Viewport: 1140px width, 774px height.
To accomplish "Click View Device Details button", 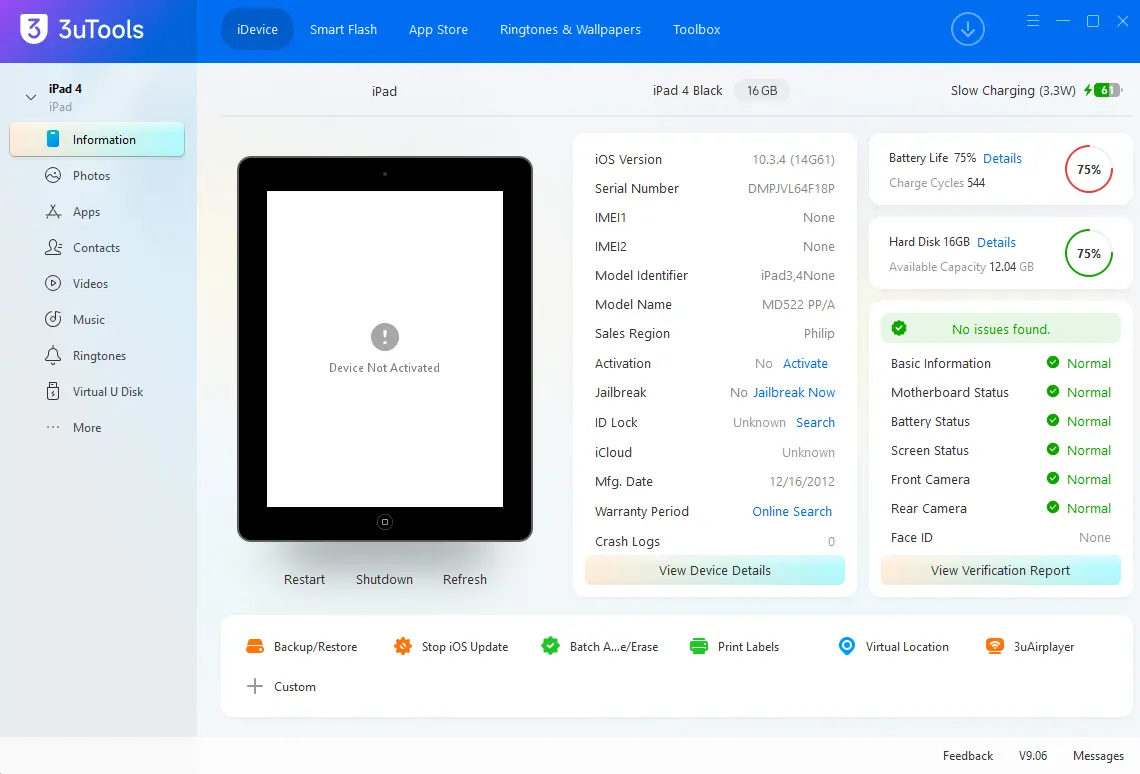I will tap(715, 570).
